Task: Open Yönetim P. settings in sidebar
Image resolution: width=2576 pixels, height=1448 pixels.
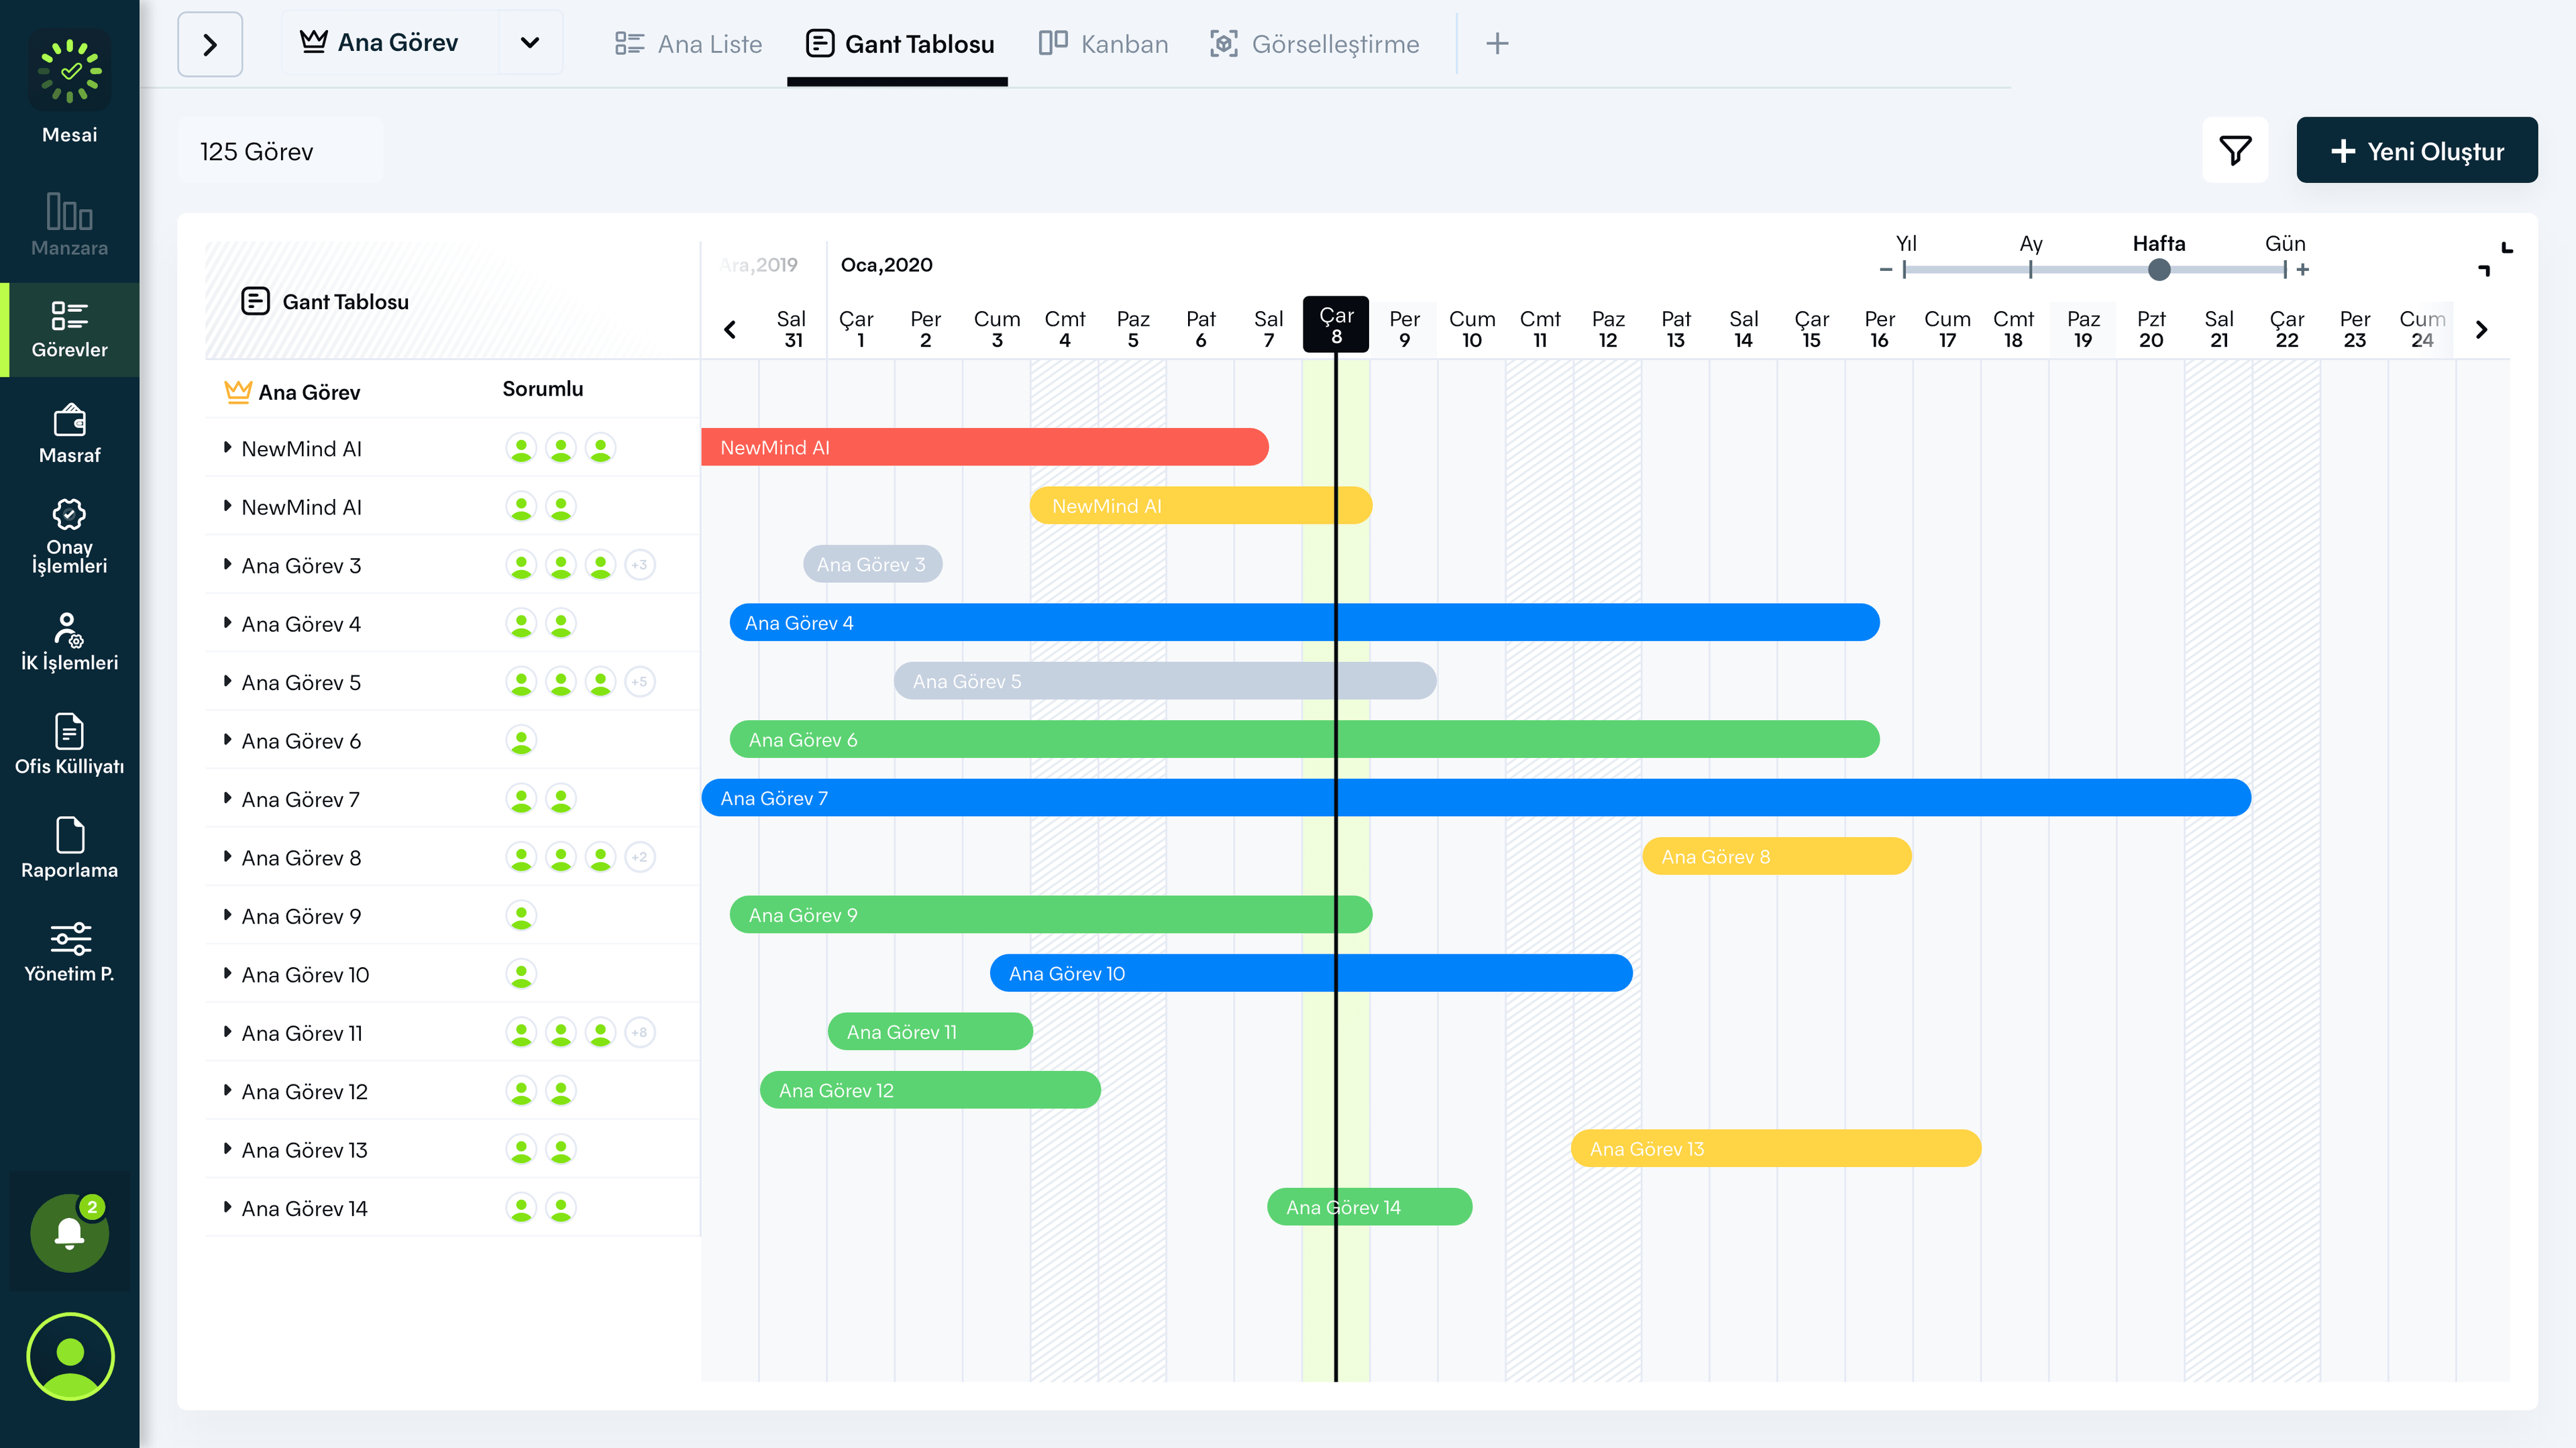Action: point(69,951)
